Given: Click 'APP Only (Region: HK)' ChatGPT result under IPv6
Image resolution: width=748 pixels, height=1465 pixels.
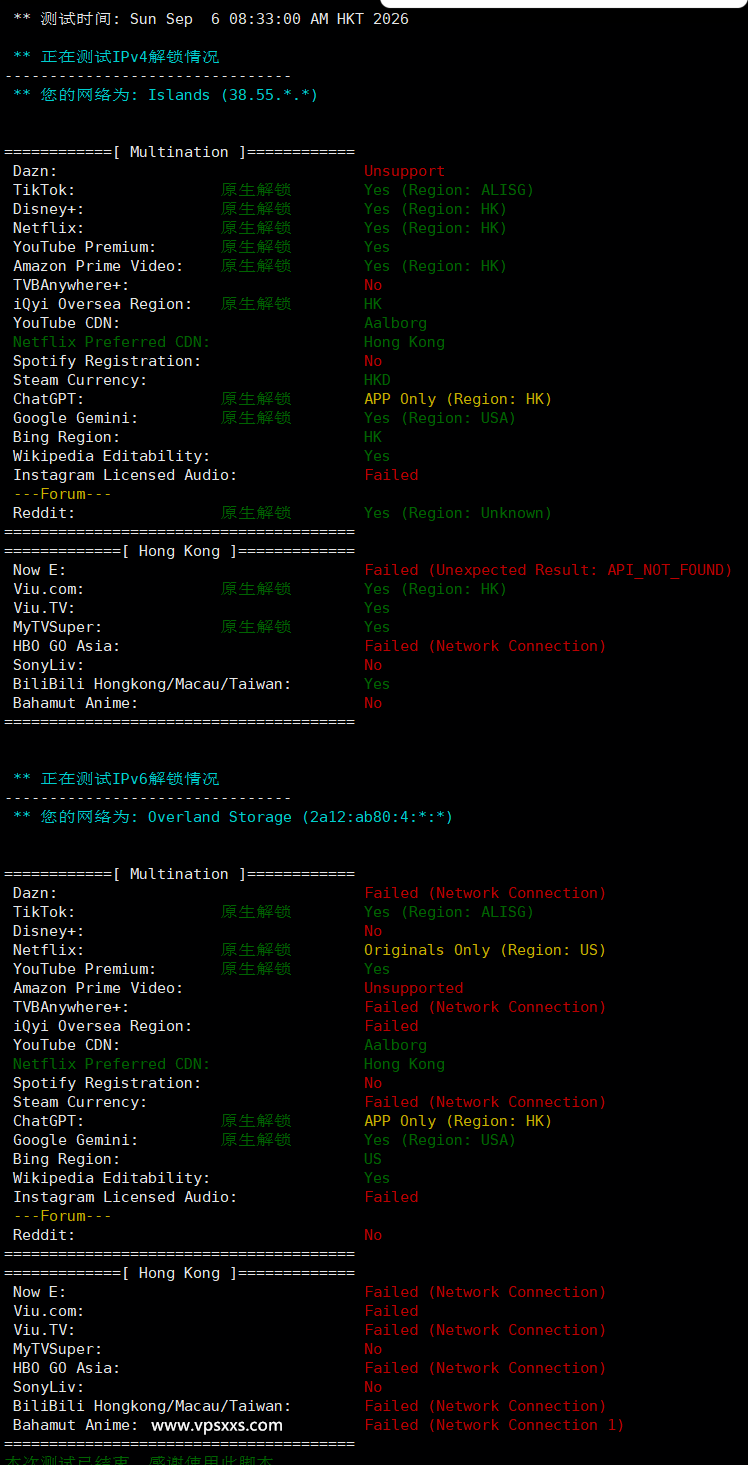Looking at the screenshot, I should pos(458,1121).
